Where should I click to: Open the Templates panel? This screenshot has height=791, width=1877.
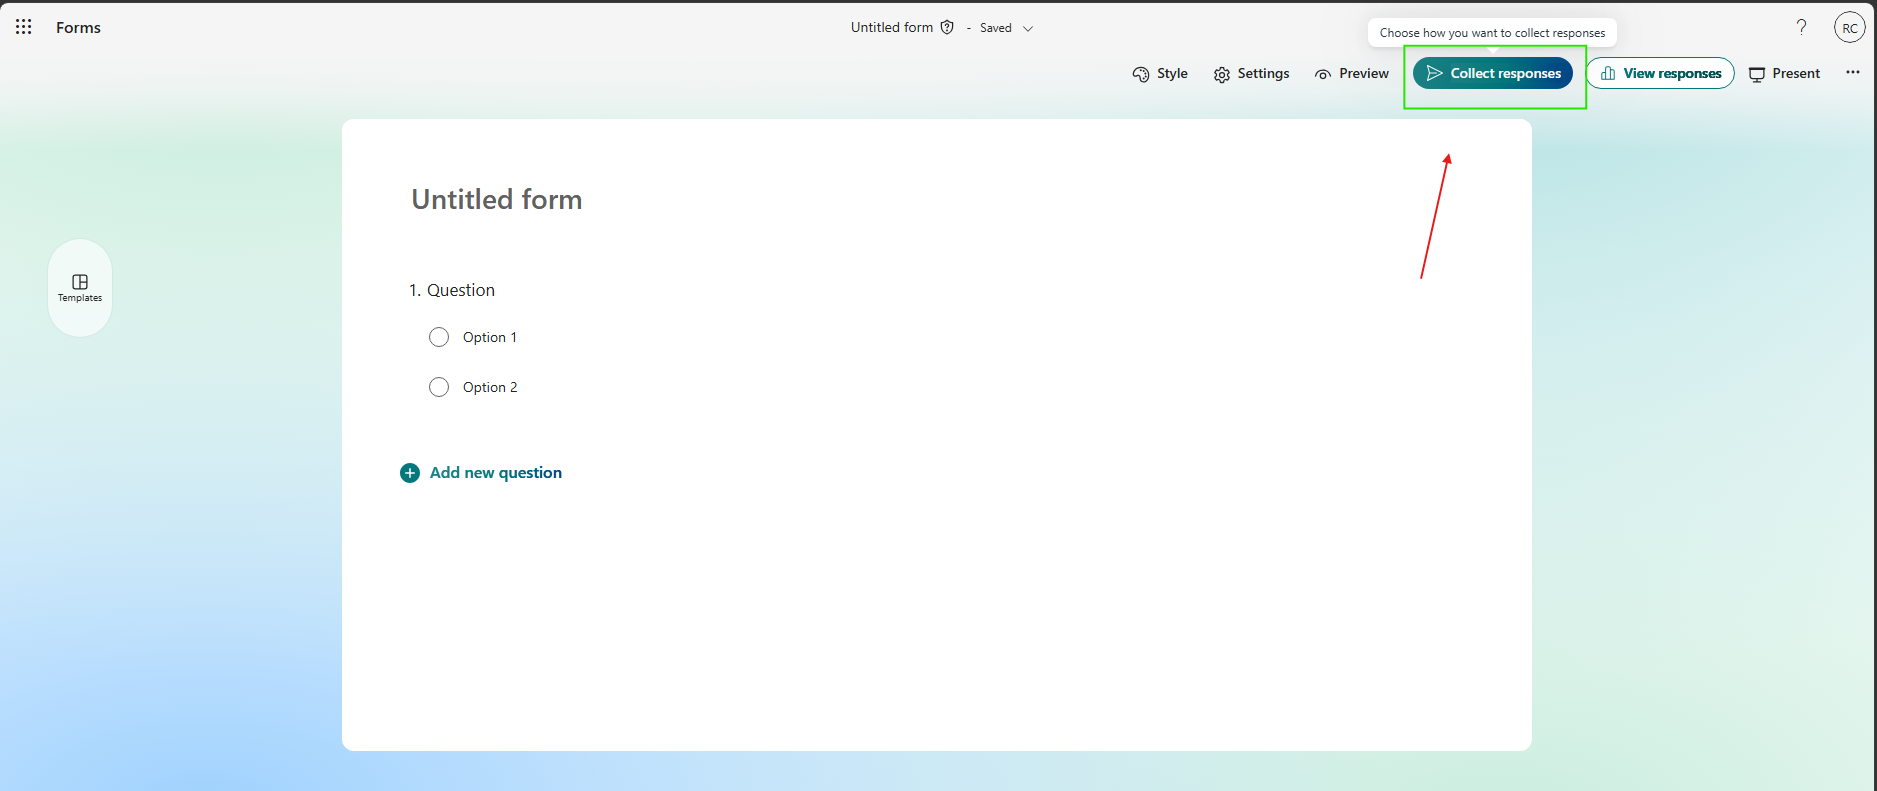coord(80,288)
